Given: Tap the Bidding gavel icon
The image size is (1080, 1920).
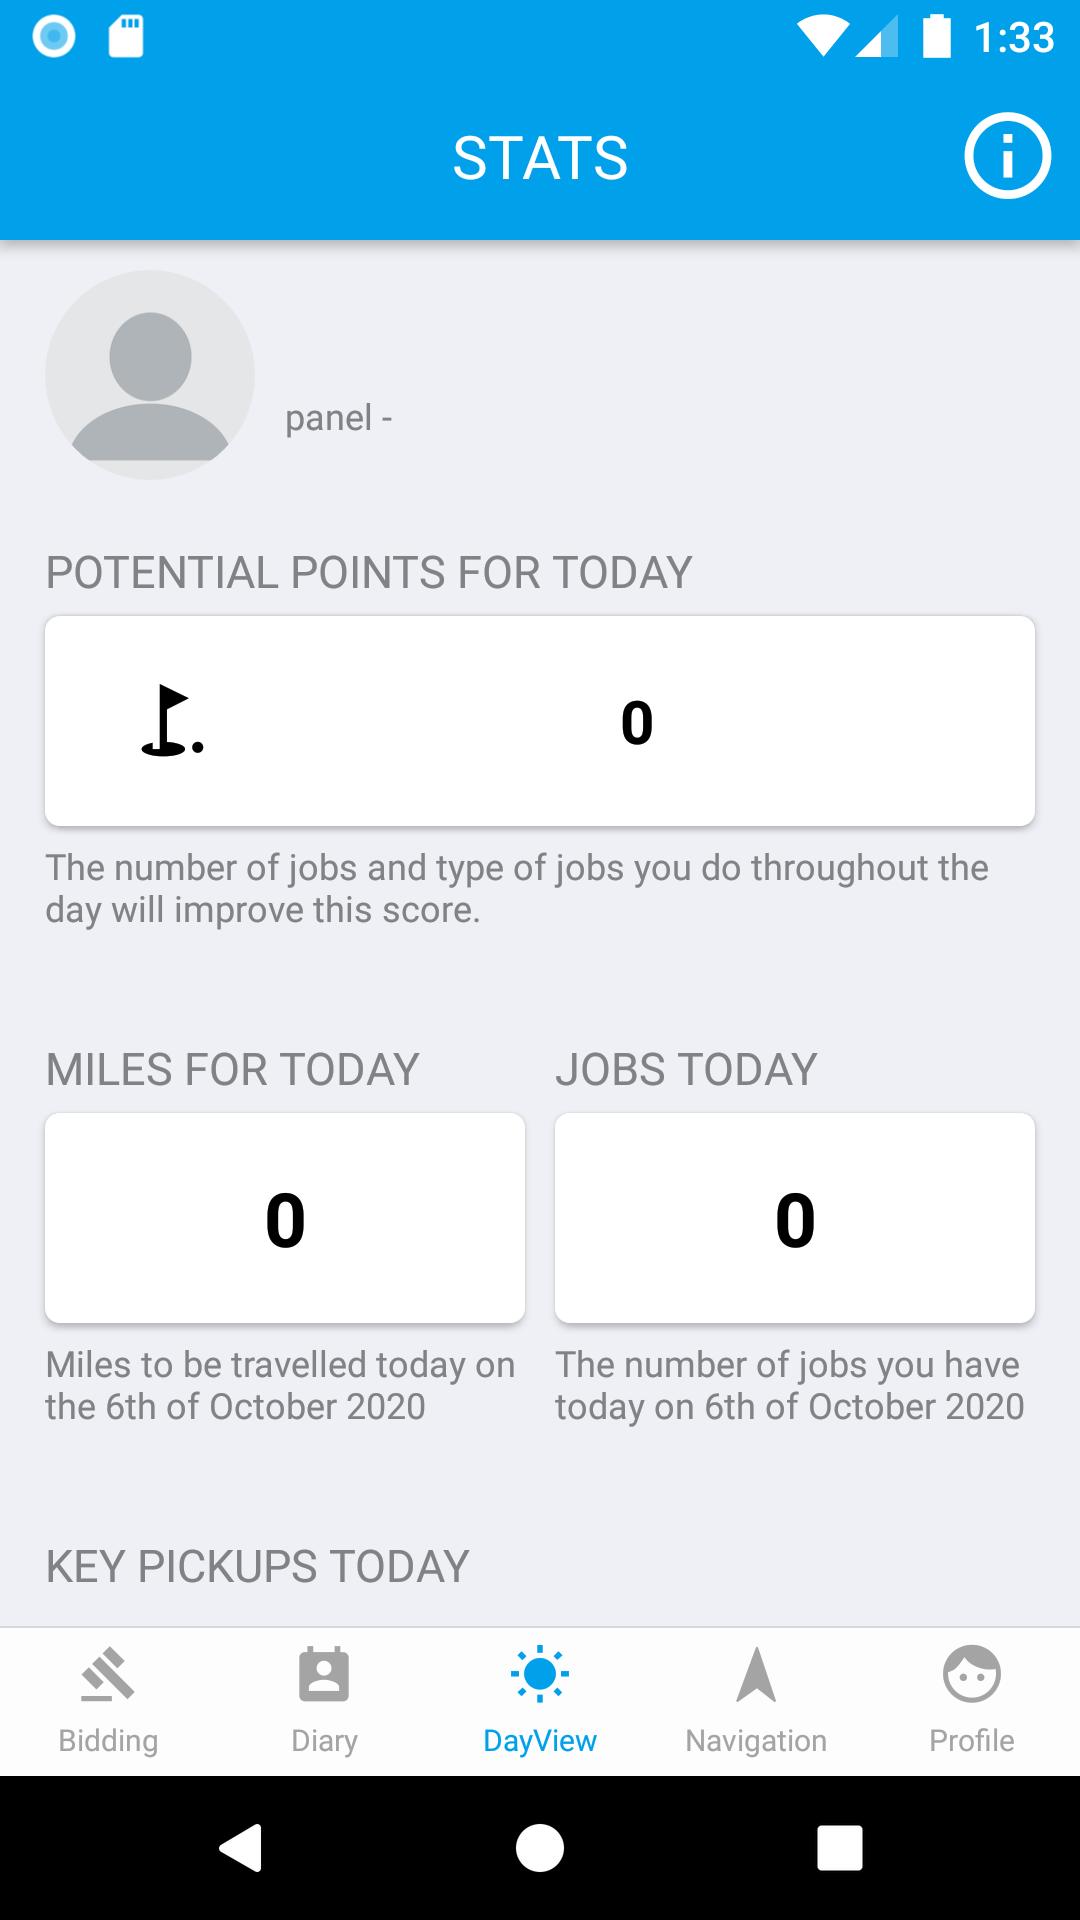Looking at the screenshot, I should point(108,1675).
